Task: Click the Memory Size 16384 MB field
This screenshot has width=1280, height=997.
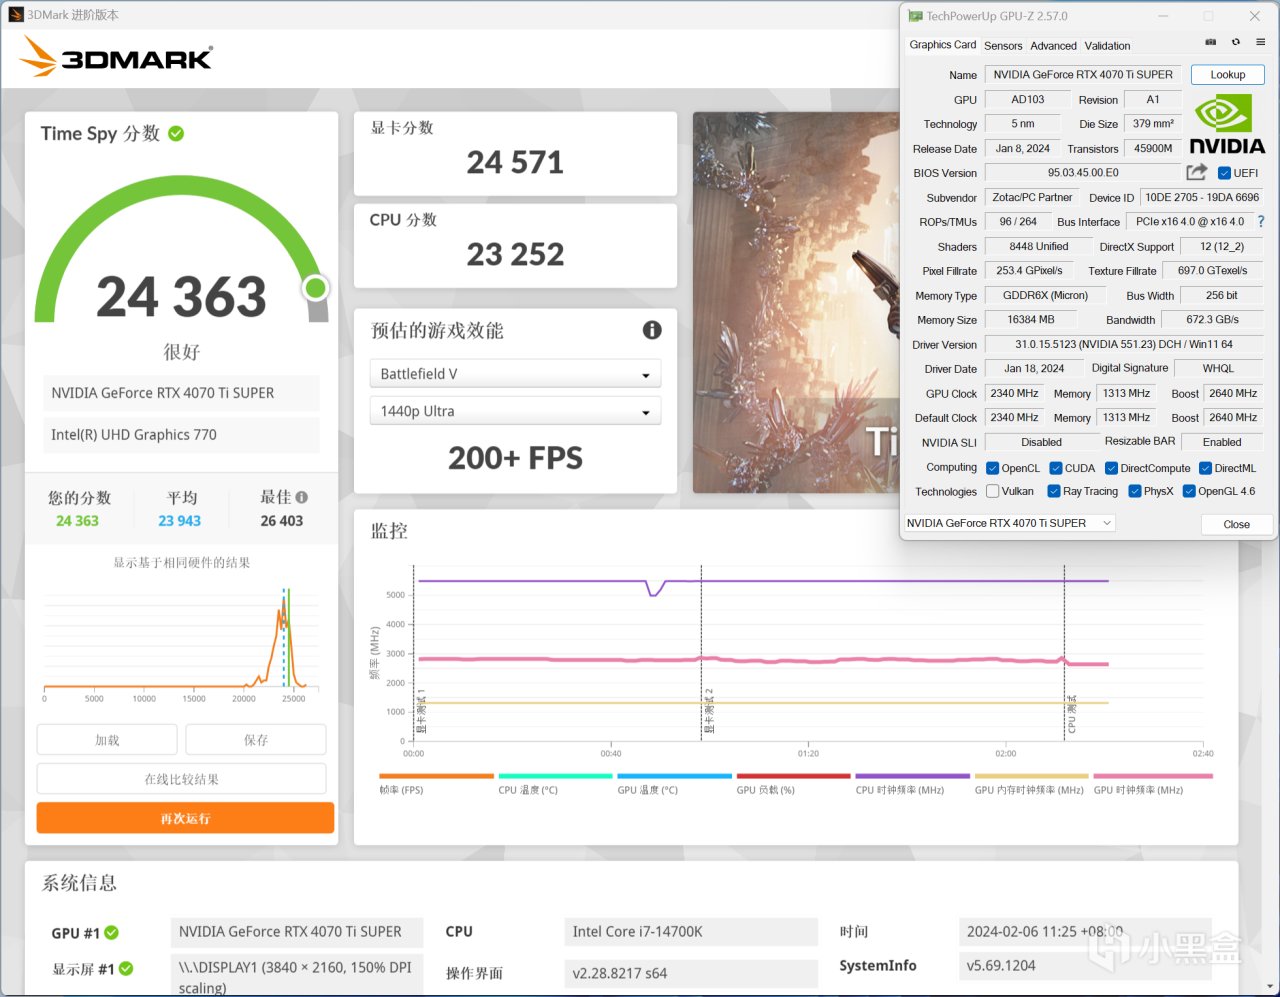Action: coord(1031,320)
